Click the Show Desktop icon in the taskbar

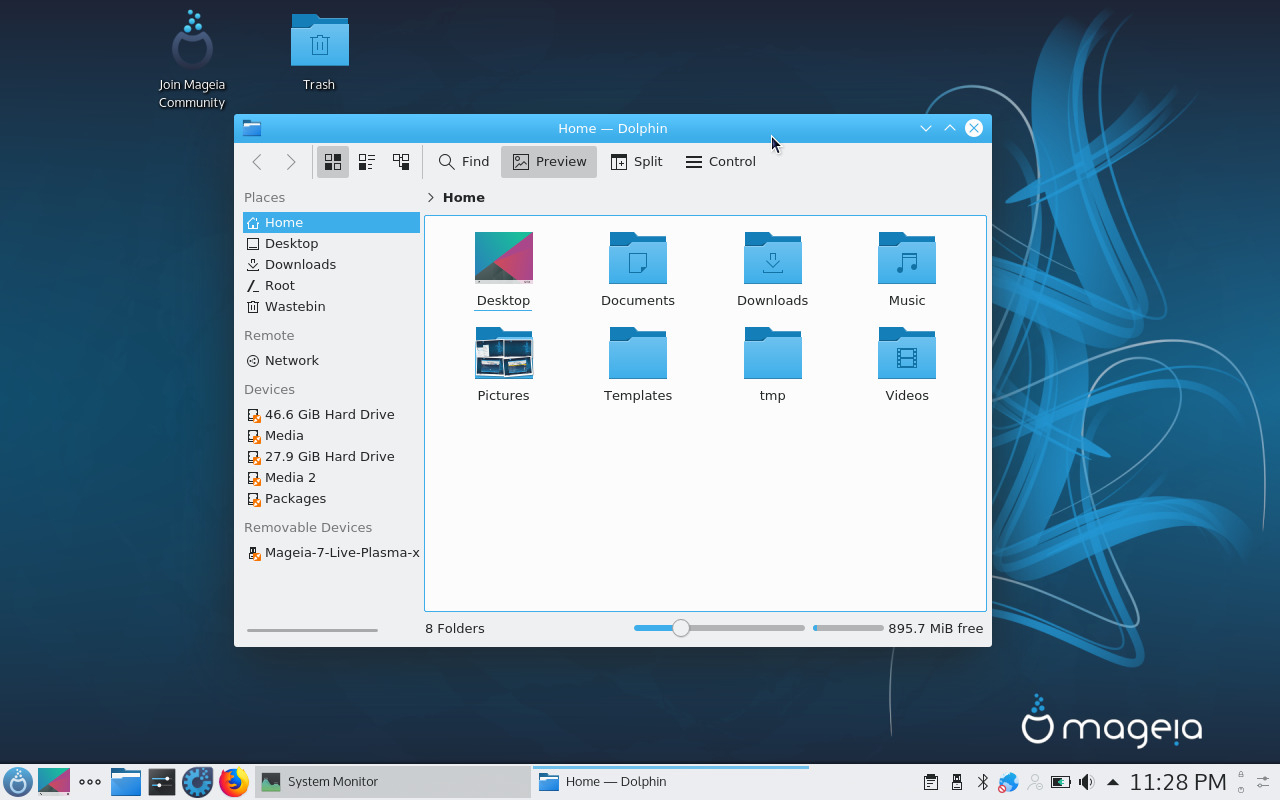54,782
